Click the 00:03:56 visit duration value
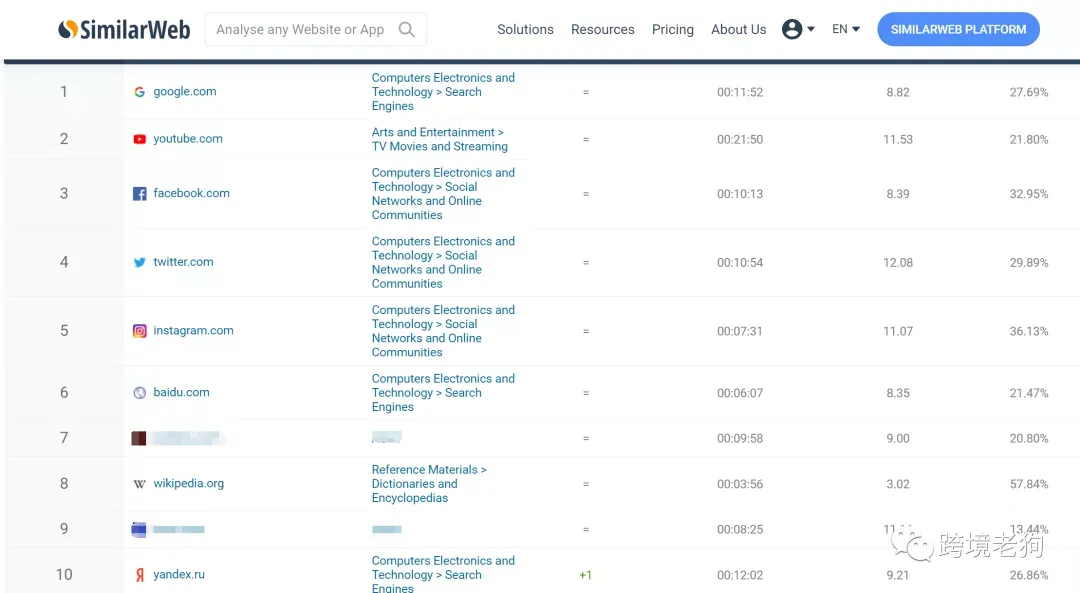 (x=740, y=485)
